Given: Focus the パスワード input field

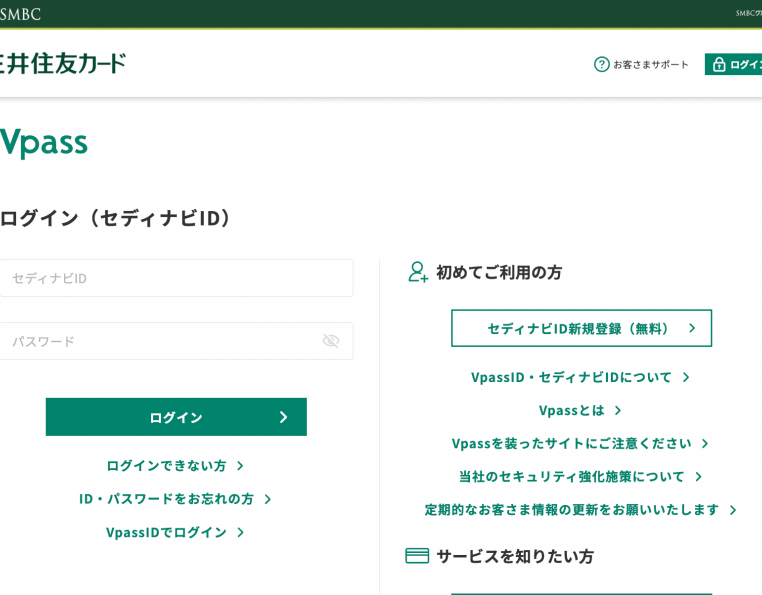Looking at the screenshot, I should [x=176, y=341].
